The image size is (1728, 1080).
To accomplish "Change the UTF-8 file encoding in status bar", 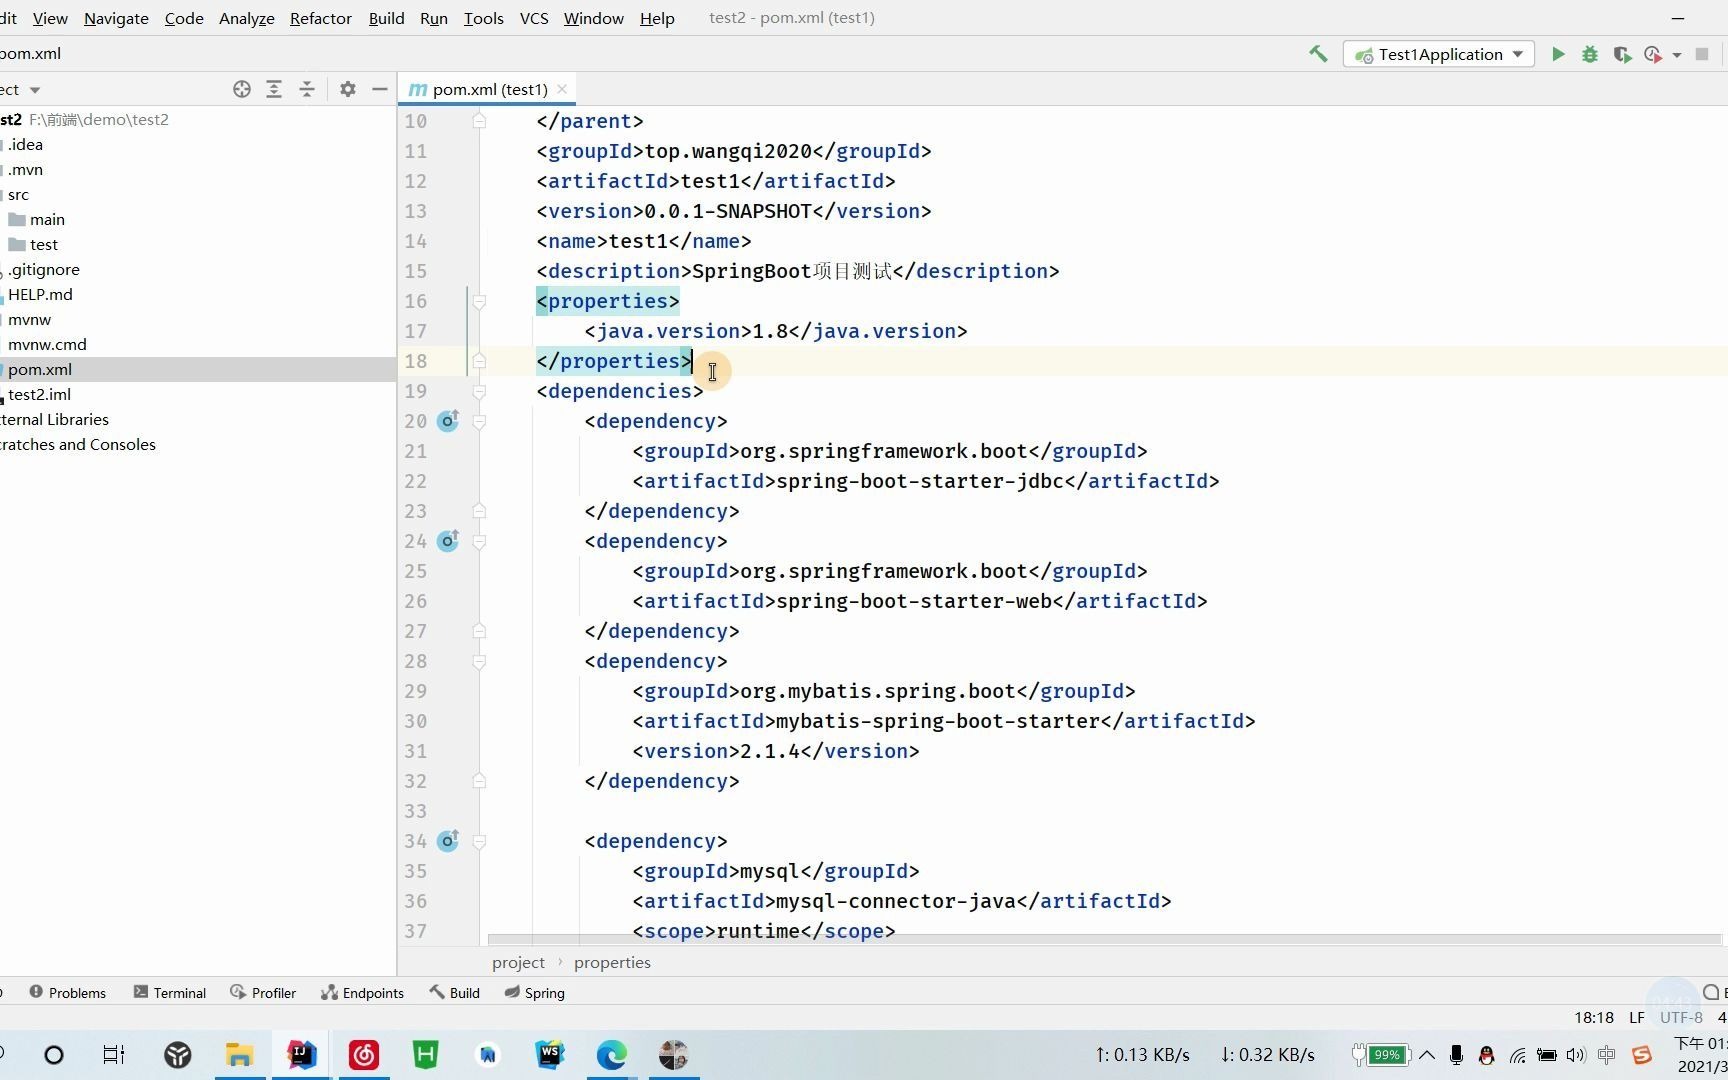I will [1681, 1017].
